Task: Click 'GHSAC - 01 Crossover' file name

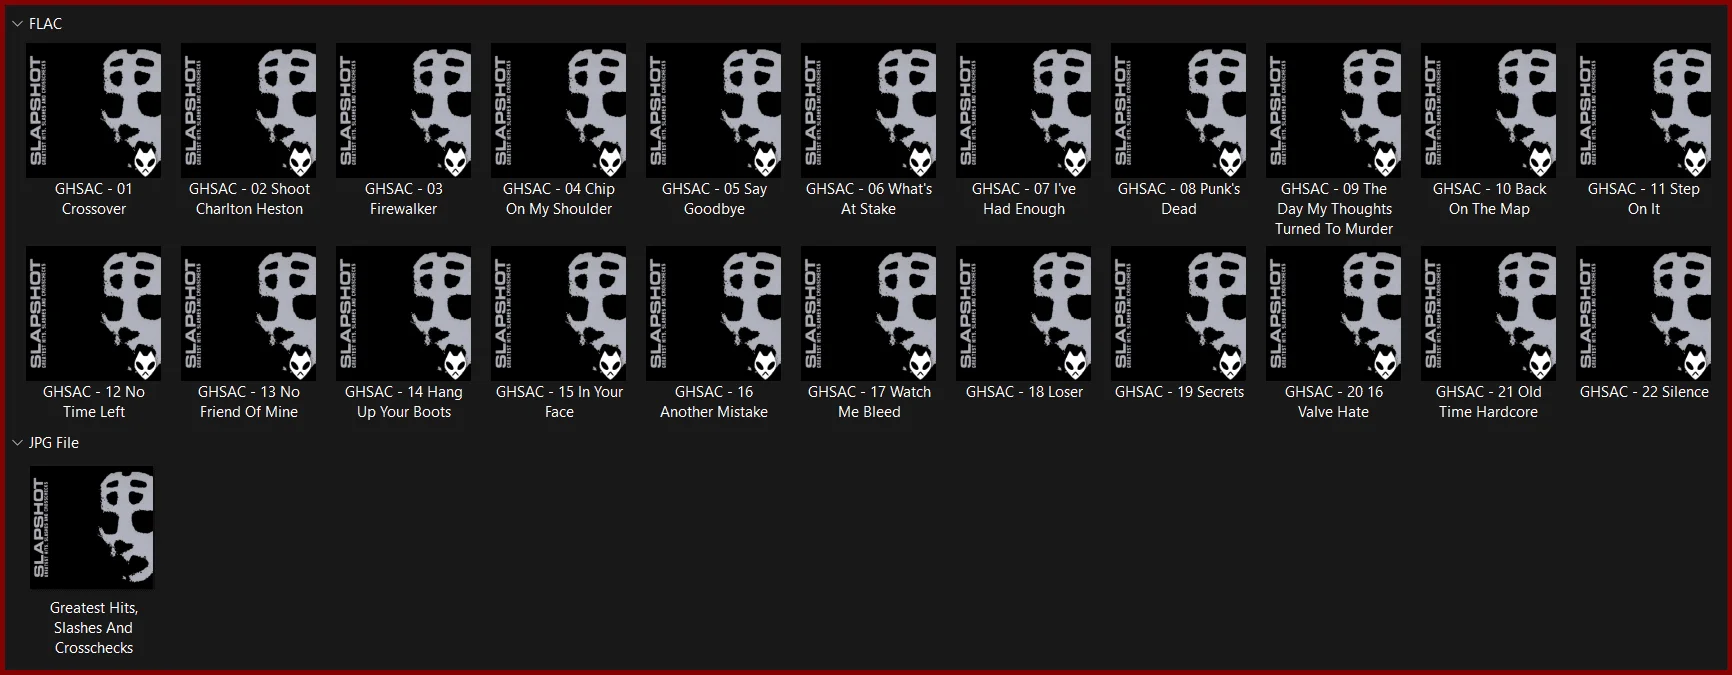Action: 94,199
